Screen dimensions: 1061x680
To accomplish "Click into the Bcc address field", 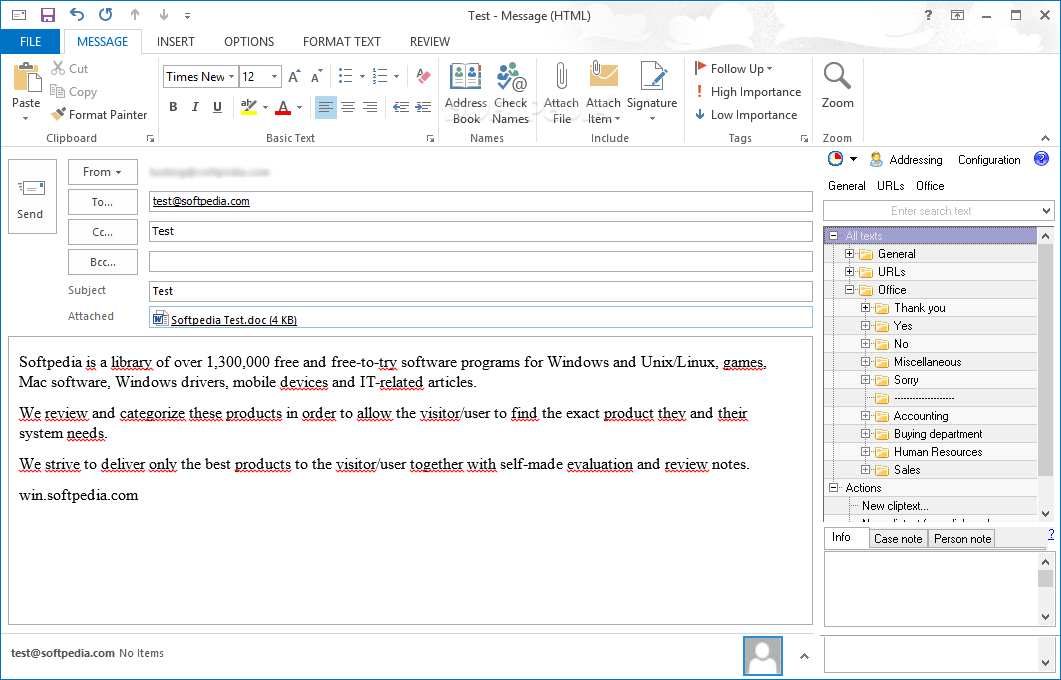I will 480,262.
